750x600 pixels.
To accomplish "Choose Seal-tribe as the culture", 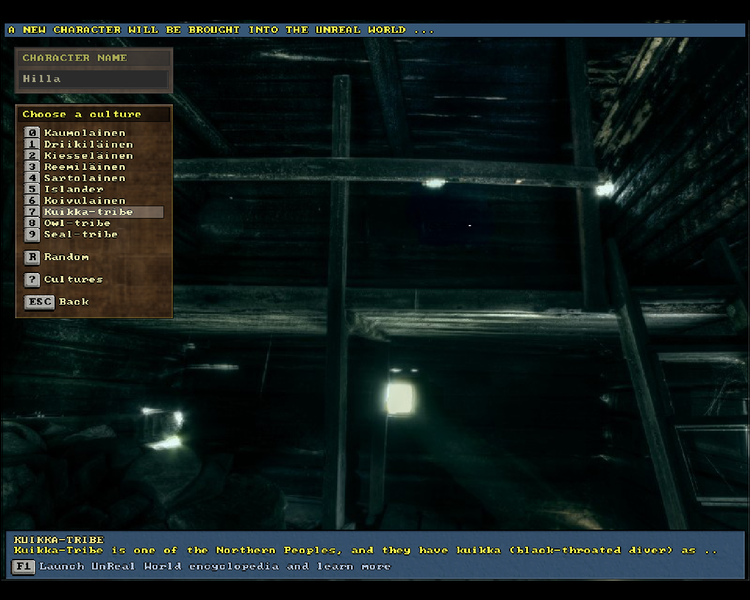I will (x=80, y=234).
